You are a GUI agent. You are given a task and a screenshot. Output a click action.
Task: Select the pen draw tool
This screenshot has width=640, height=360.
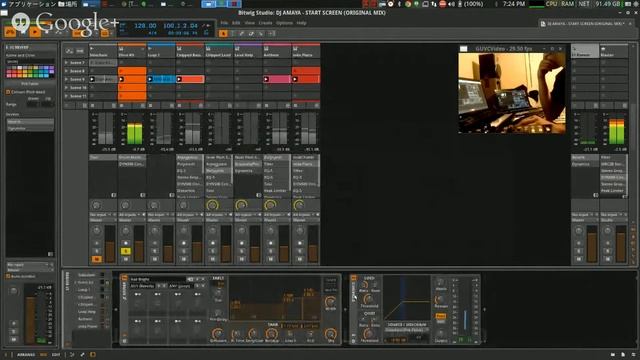(x=242, y=33)
